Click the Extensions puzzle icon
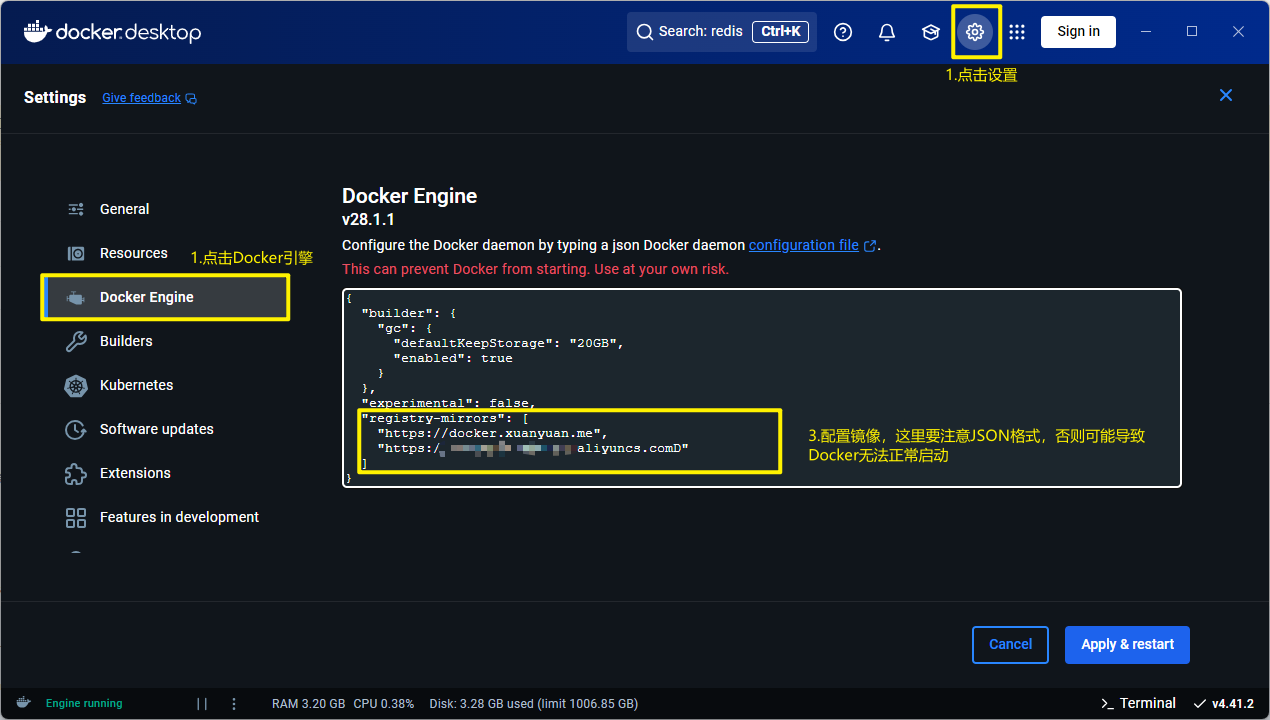 [x=76, y=473]
